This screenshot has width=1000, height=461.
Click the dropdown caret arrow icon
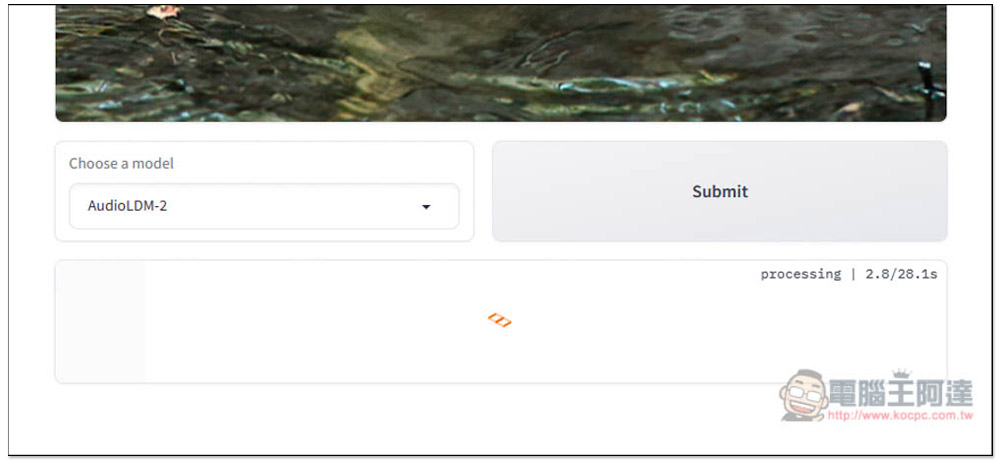(426, 207)
